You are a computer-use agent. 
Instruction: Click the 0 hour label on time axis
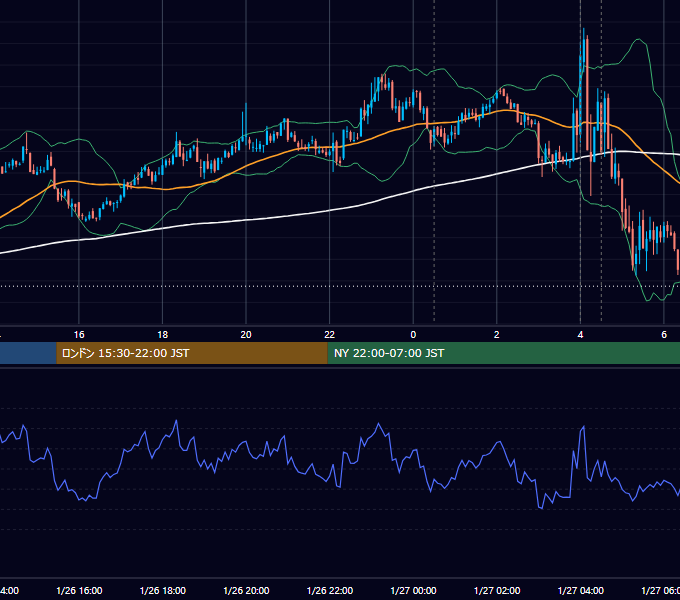(x=413, y=335)
